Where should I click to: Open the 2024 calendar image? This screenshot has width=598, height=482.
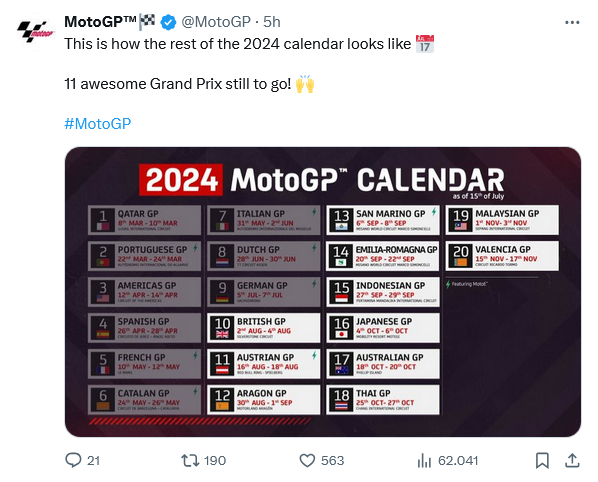pyautogui.click(x=323, y=292)
